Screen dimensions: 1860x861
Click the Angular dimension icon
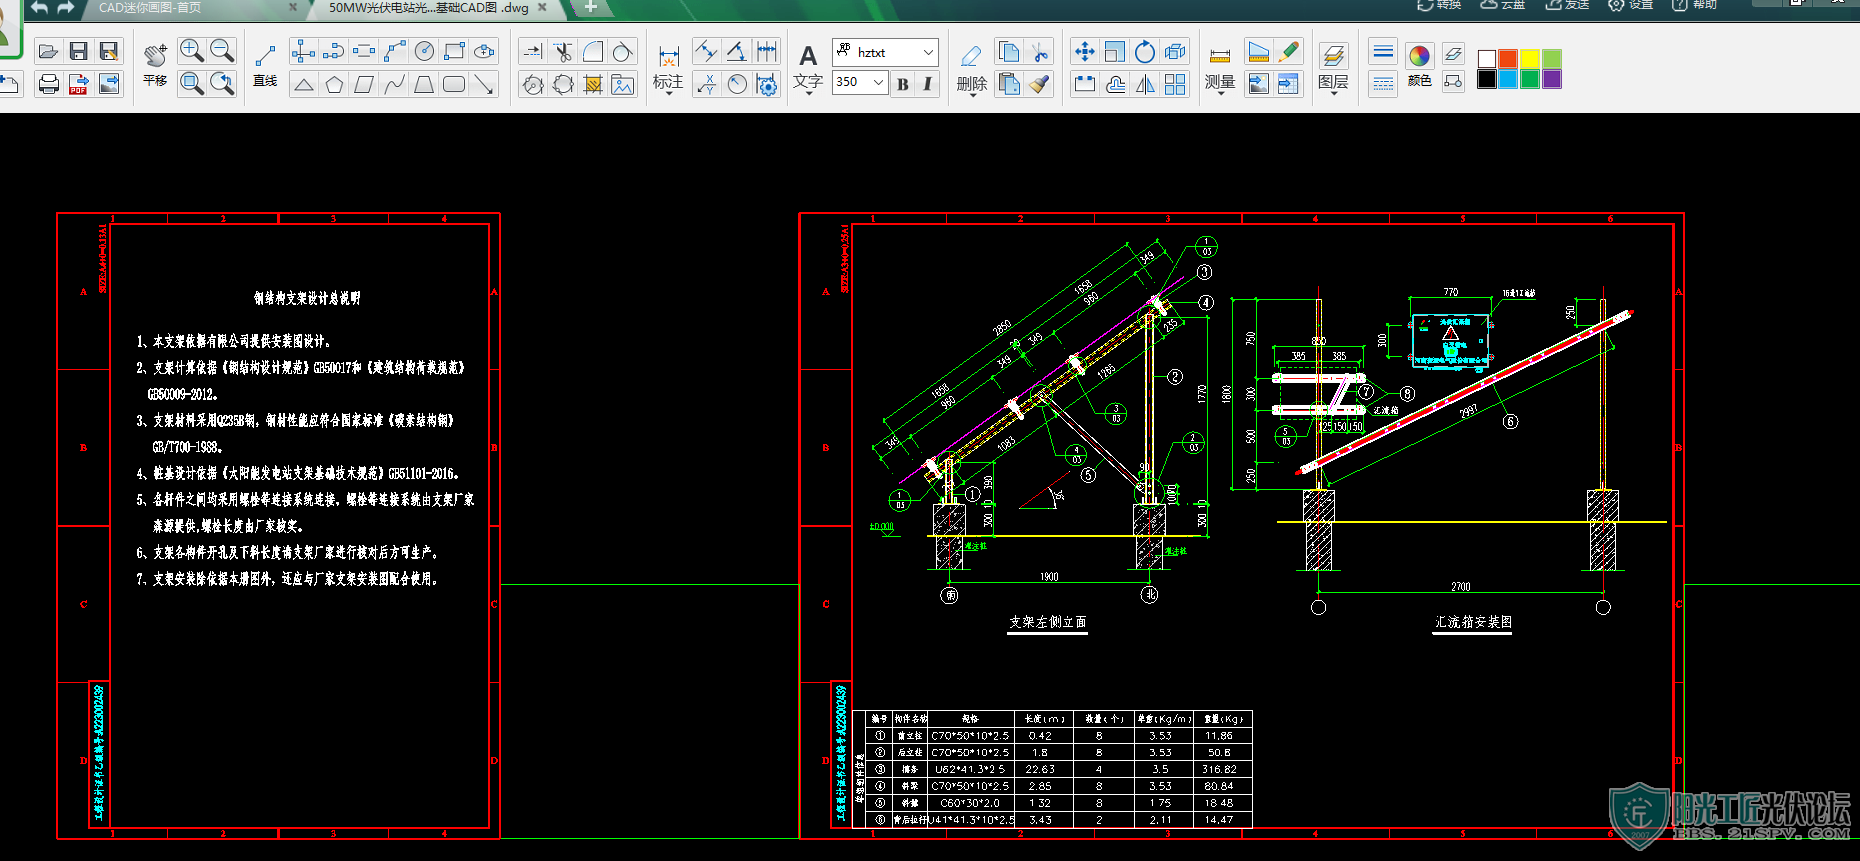tap(737, 51)
